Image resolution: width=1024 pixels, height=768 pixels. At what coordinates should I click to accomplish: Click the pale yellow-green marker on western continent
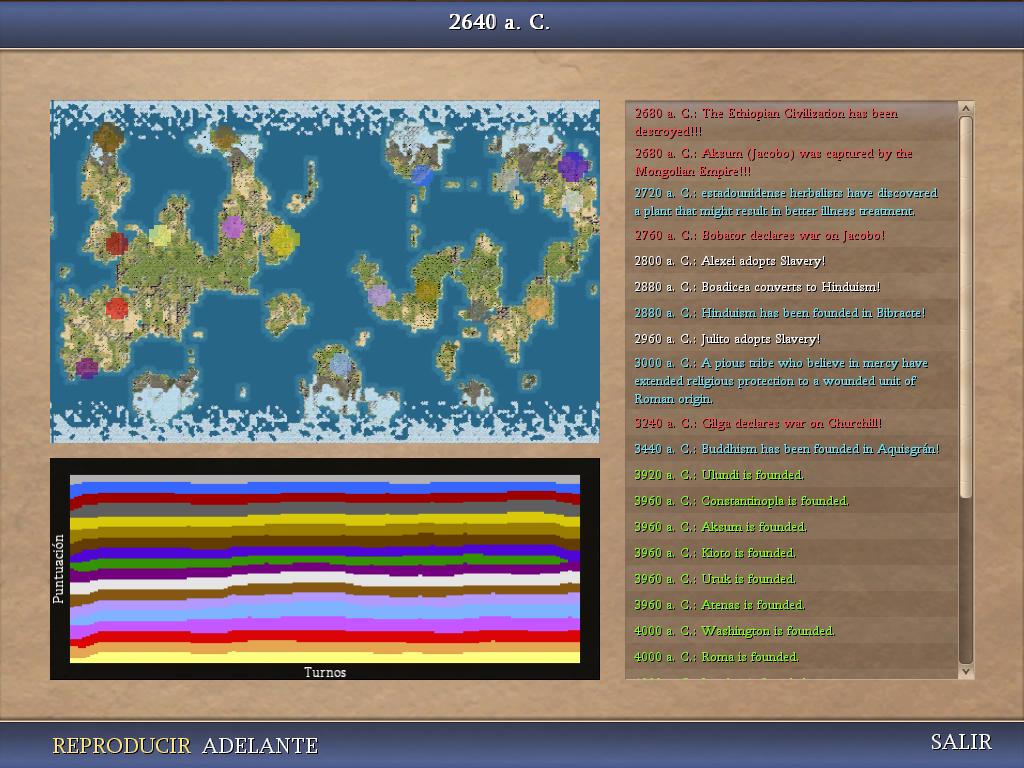pos(160,236)
